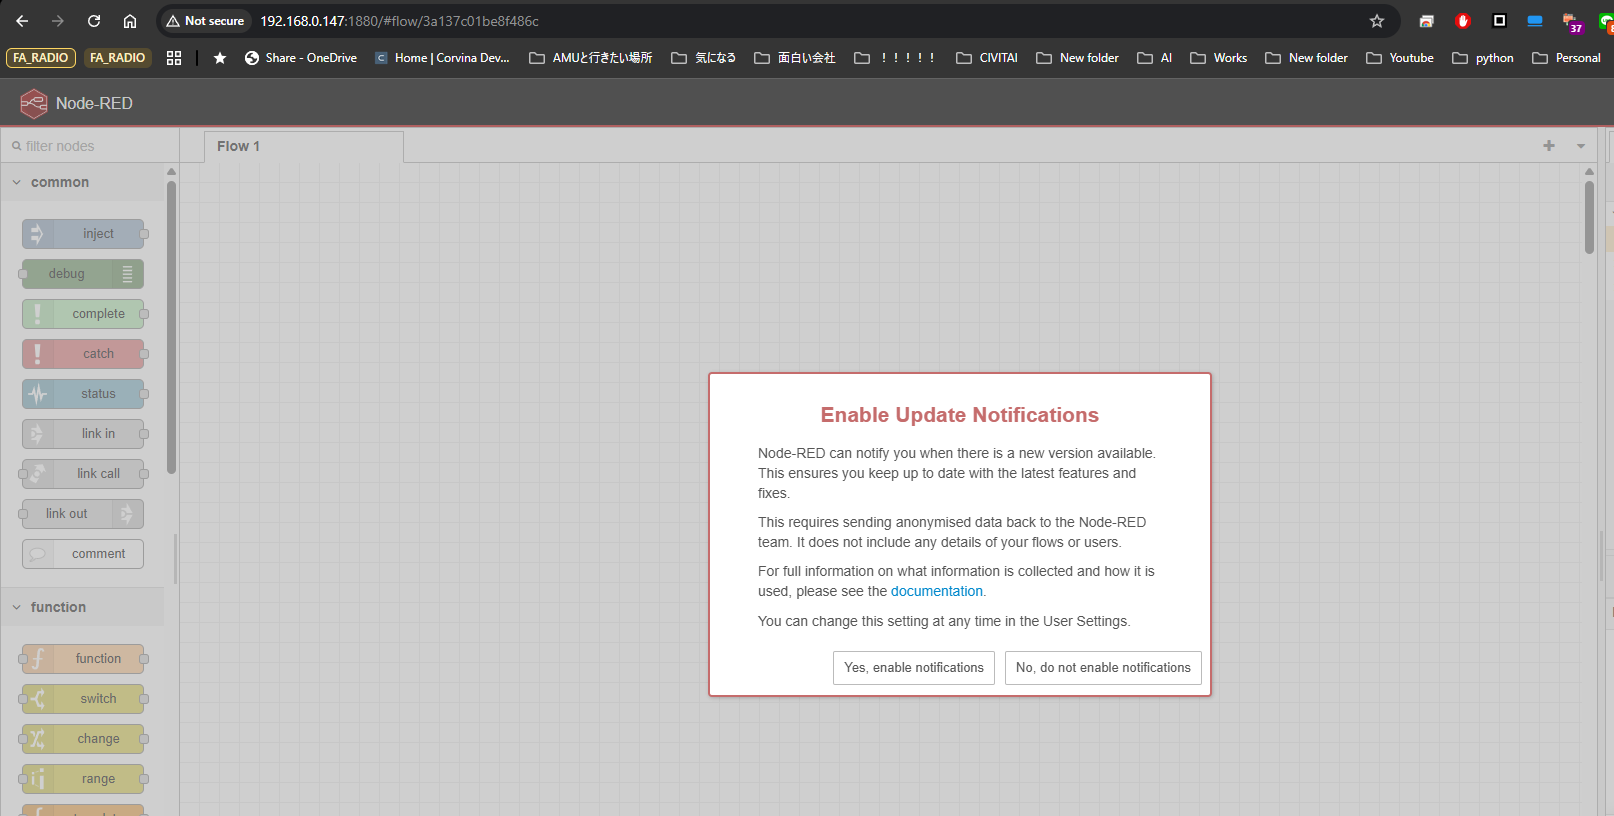Screen dimensions: 1614x816
Task: Click No, do not enable notifications
Action: tap(1102, 668)
